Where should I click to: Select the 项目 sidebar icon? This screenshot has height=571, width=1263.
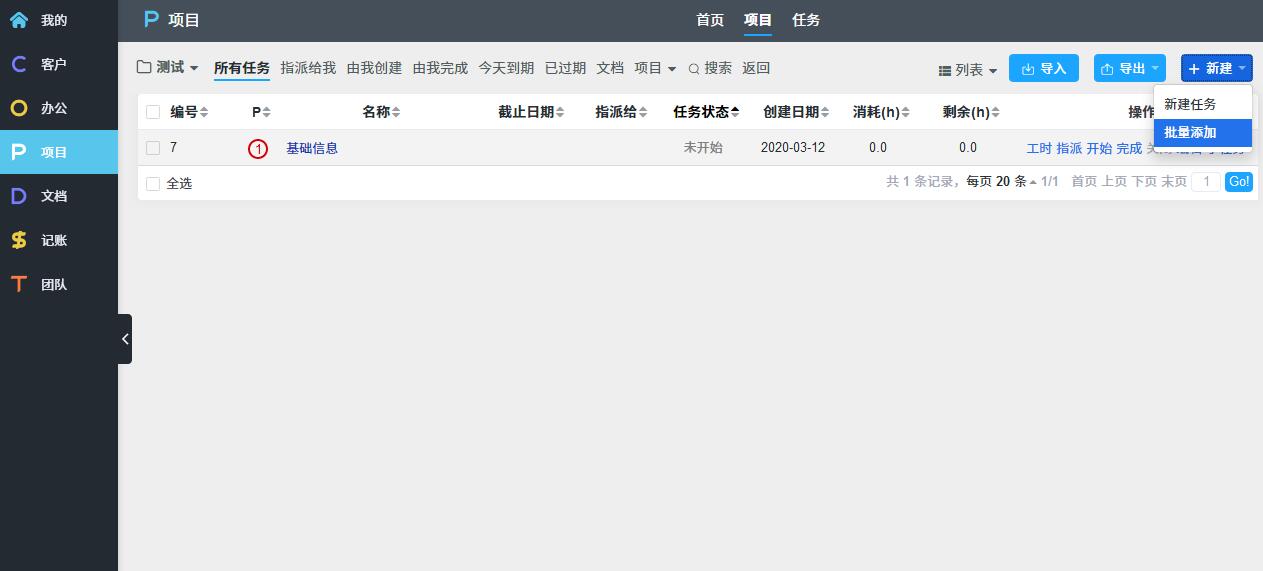tap(18, 152)
